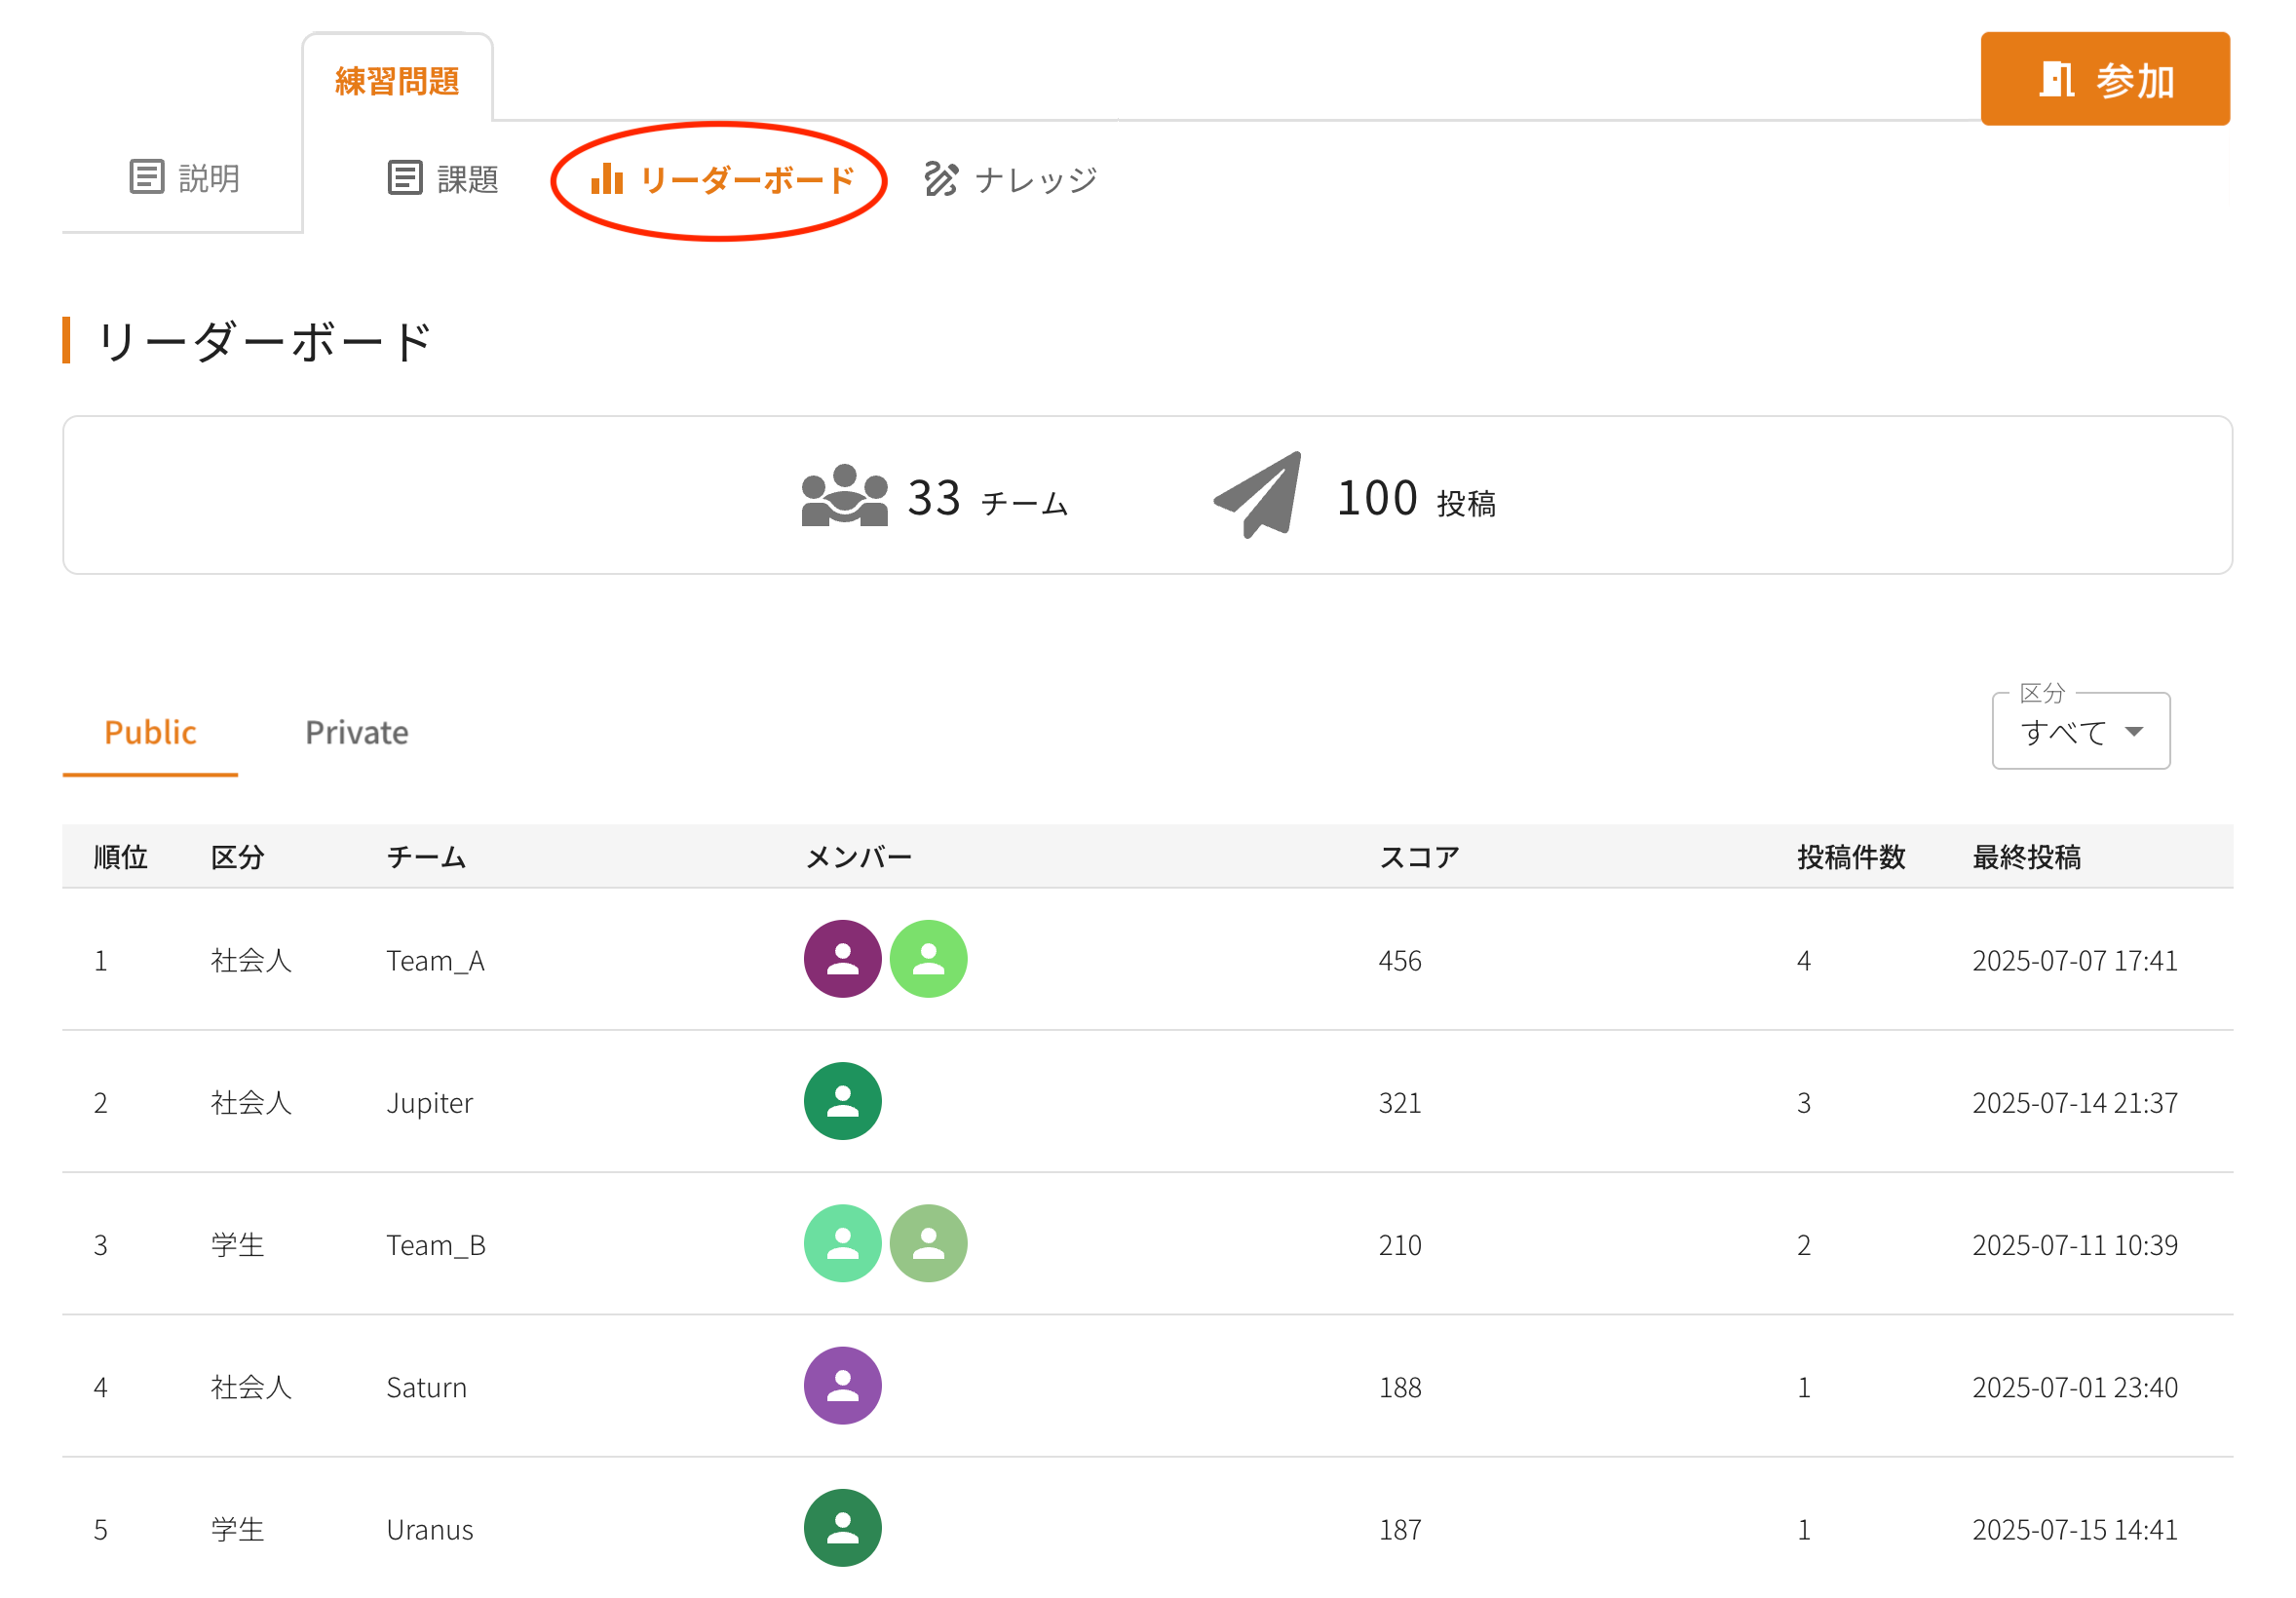Click Team_A's light green member avatar
Screen dimensions: 2296x1598
928,958
